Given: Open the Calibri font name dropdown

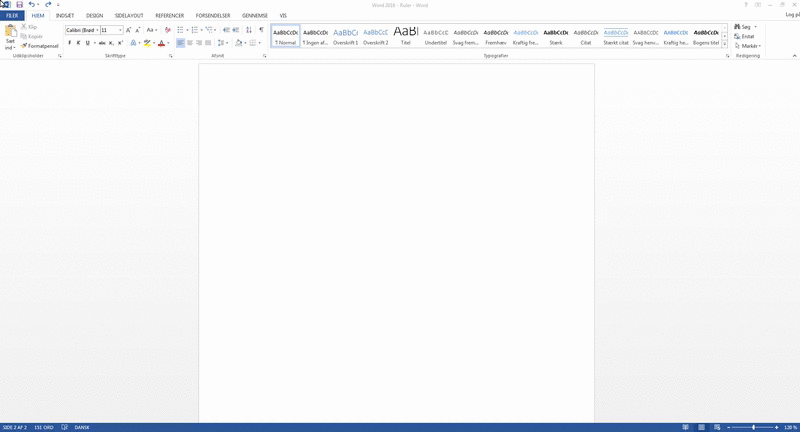Looking at the screenshot, I should pos(84,30).
